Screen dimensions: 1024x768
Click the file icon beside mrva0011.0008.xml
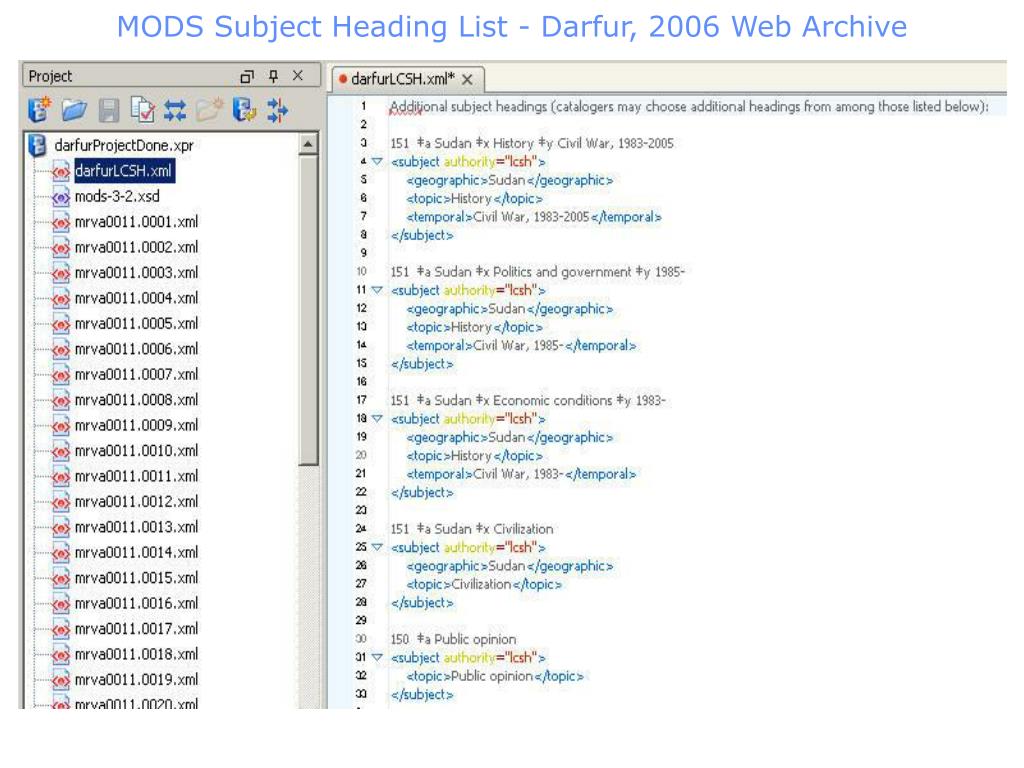[x=60, y=400]
